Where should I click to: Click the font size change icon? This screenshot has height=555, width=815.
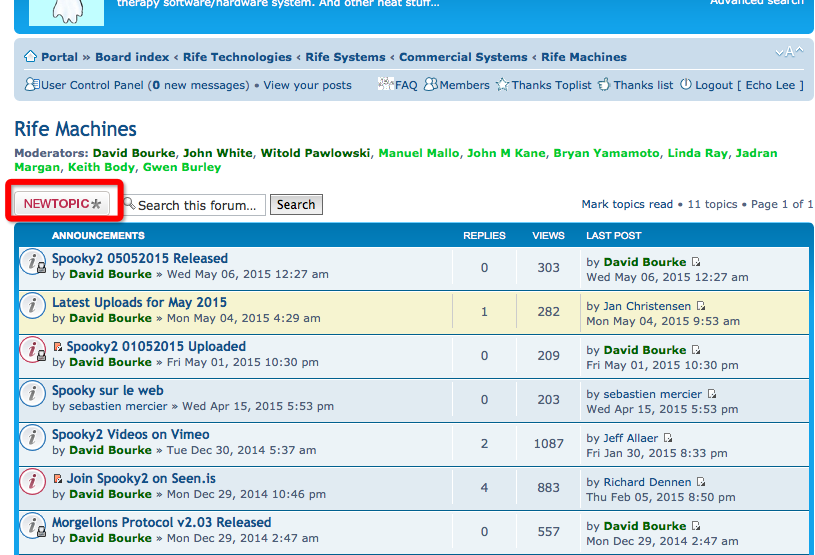(x=789, y=51)
